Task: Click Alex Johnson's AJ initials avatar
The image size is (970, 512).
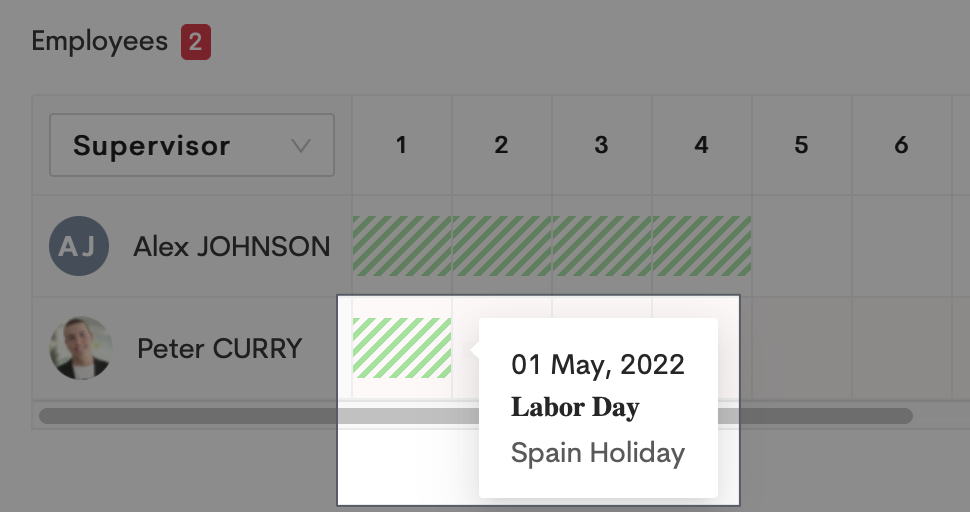Action: [78, 246]
